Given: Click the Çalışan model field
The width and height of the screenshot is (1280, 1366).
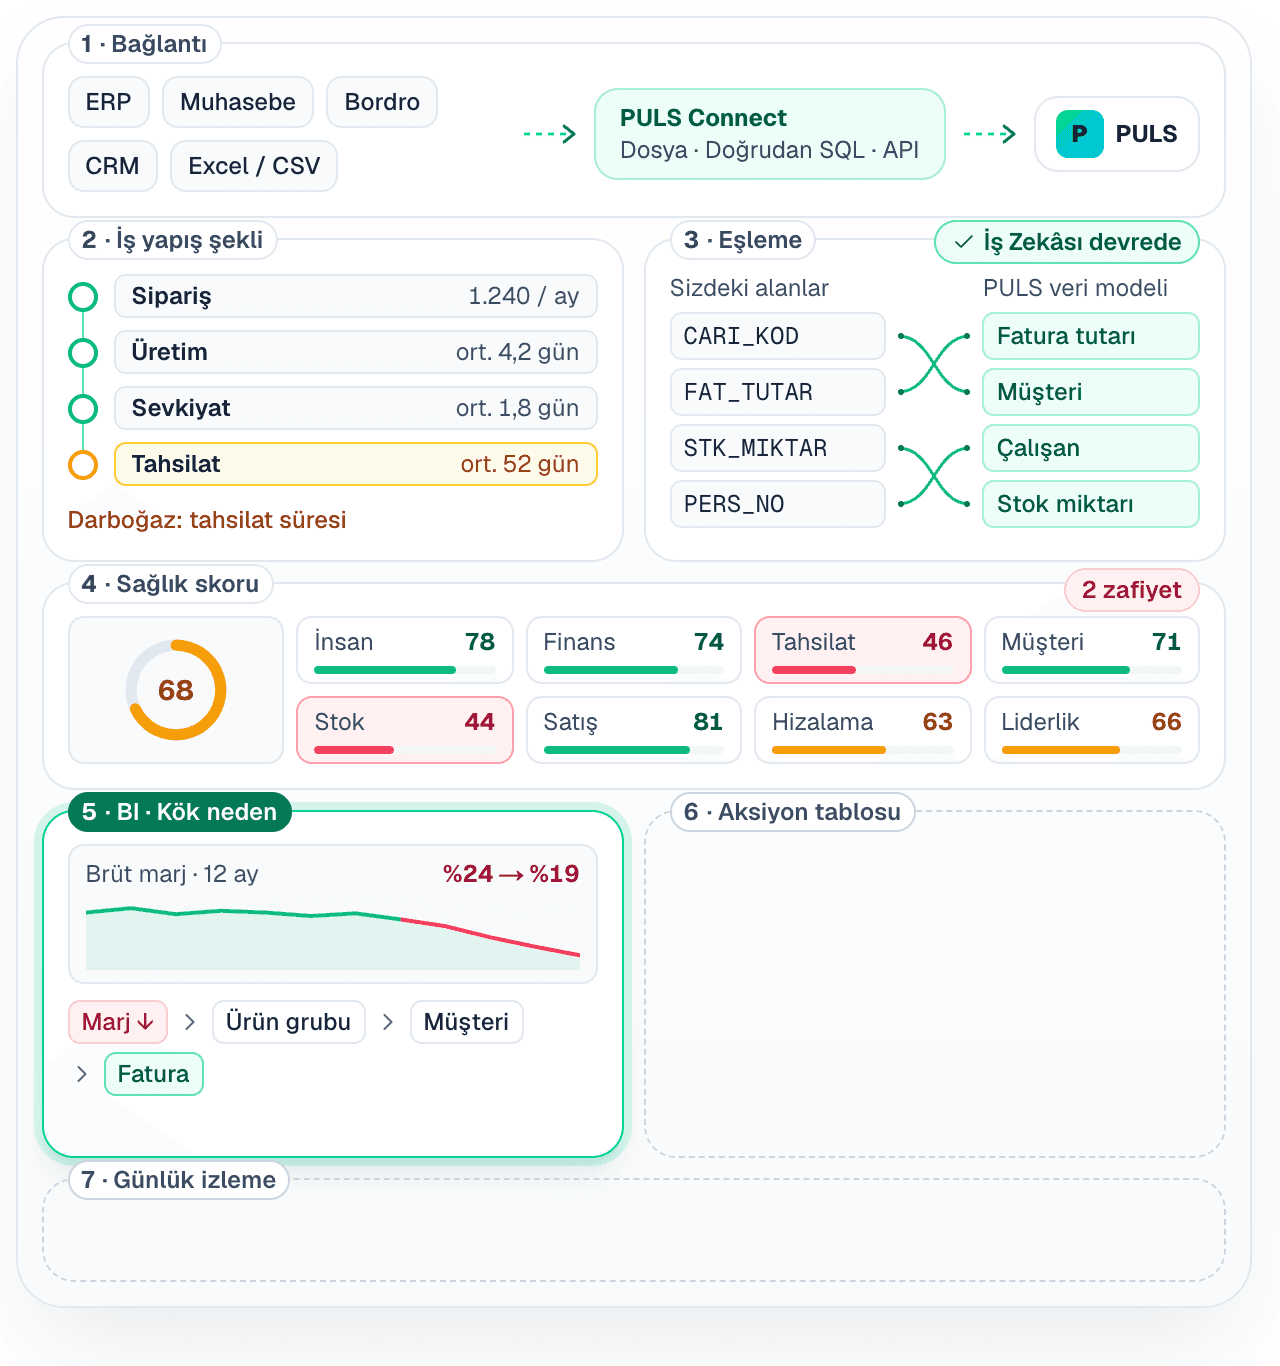Looking at the screenshot, I should (x=1091, y=448).
